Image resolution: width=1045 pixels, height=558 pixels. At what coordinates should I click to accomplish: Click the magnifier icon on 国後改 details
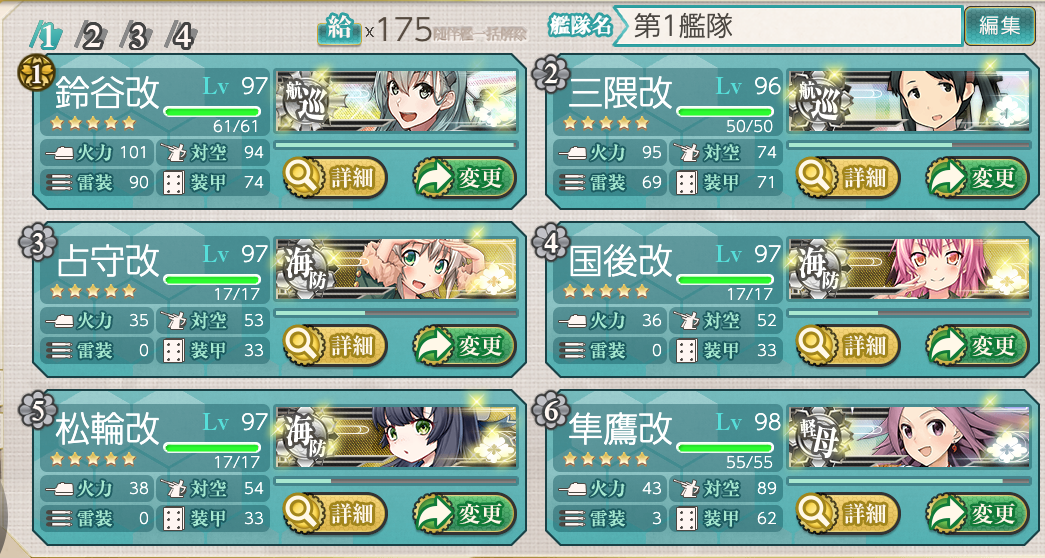pyautogui.click(x=816, y=345)
